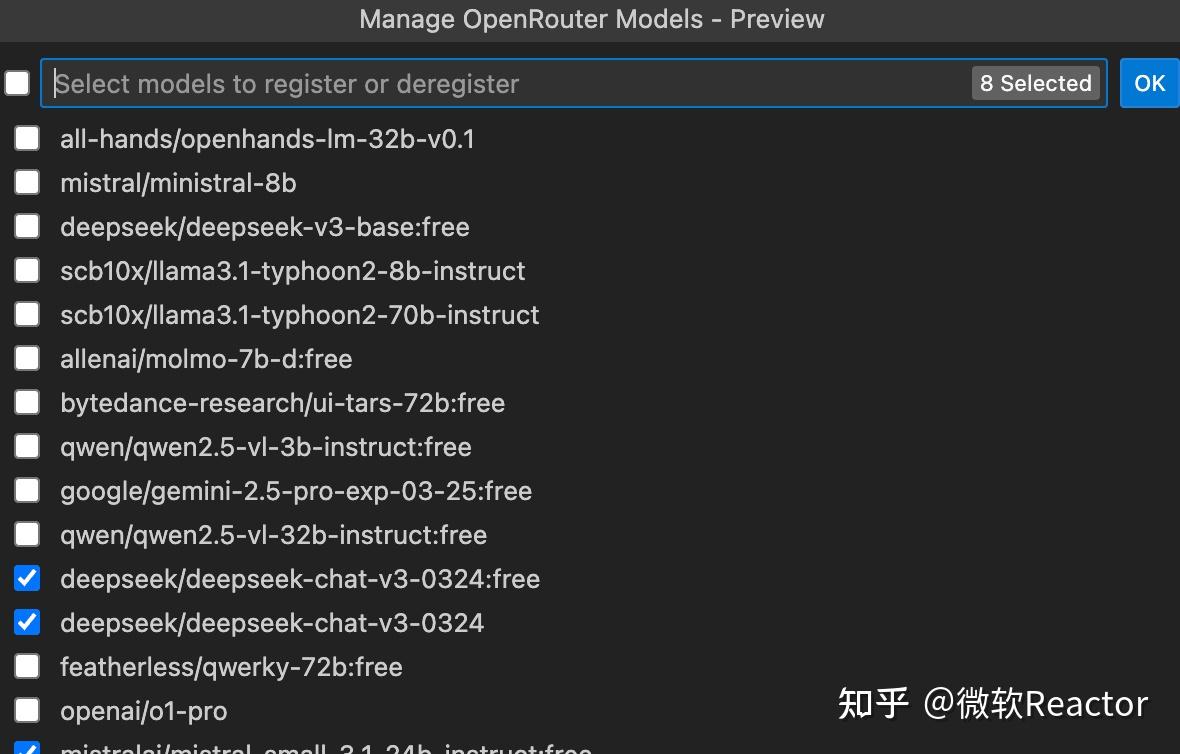Check openai/o1-pro checkbox

pyautogui.click(x=27, y=710)
